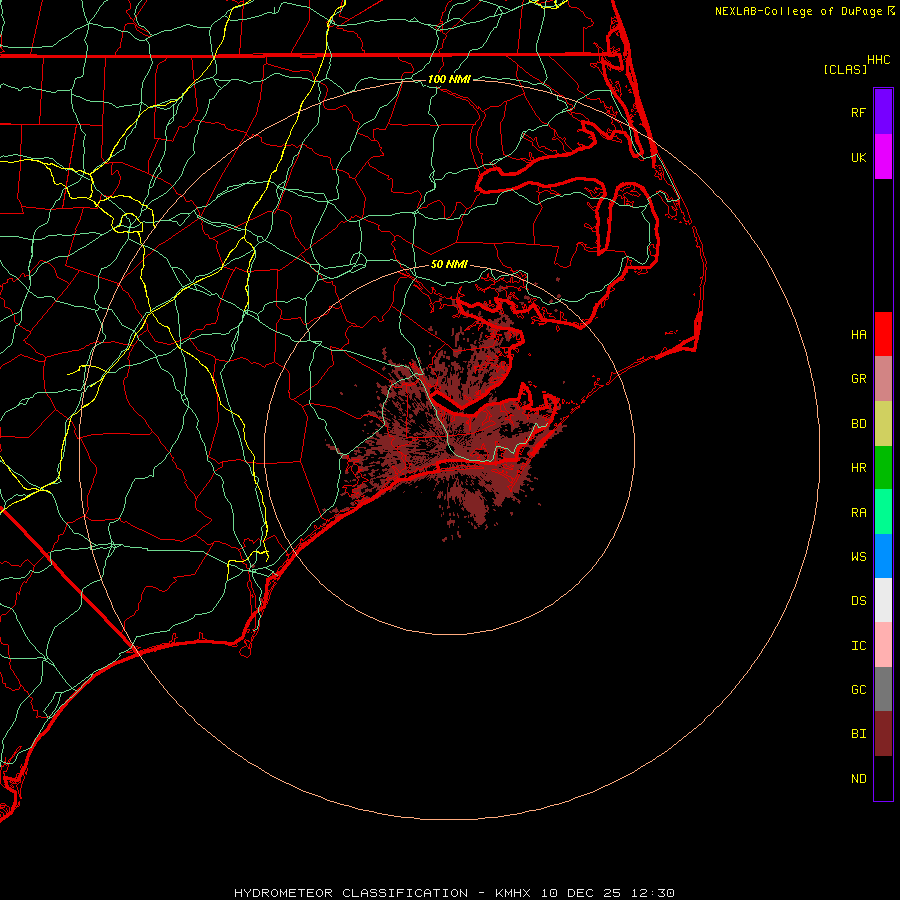Select the GR legend color block

(x=883, y=379)
